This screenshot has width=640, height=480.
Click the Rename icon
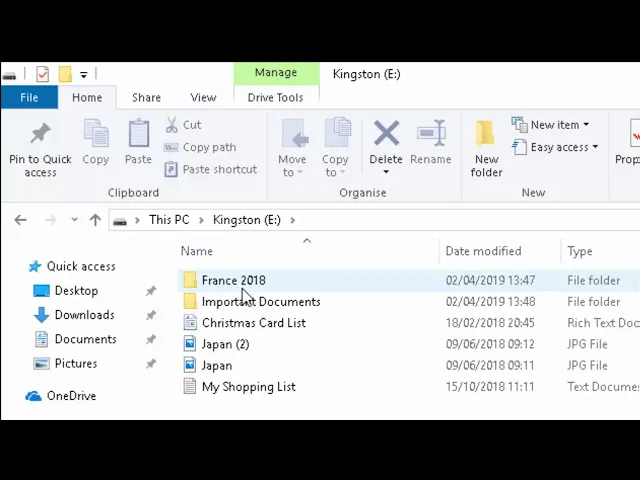[x=431, y=133]
